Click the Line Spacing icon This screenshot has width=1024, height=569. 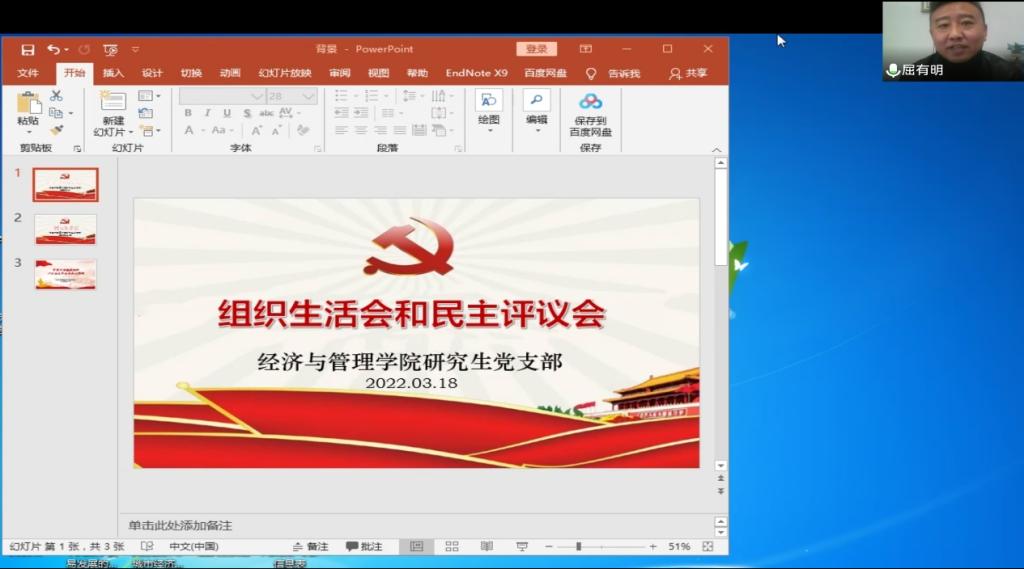409,96
